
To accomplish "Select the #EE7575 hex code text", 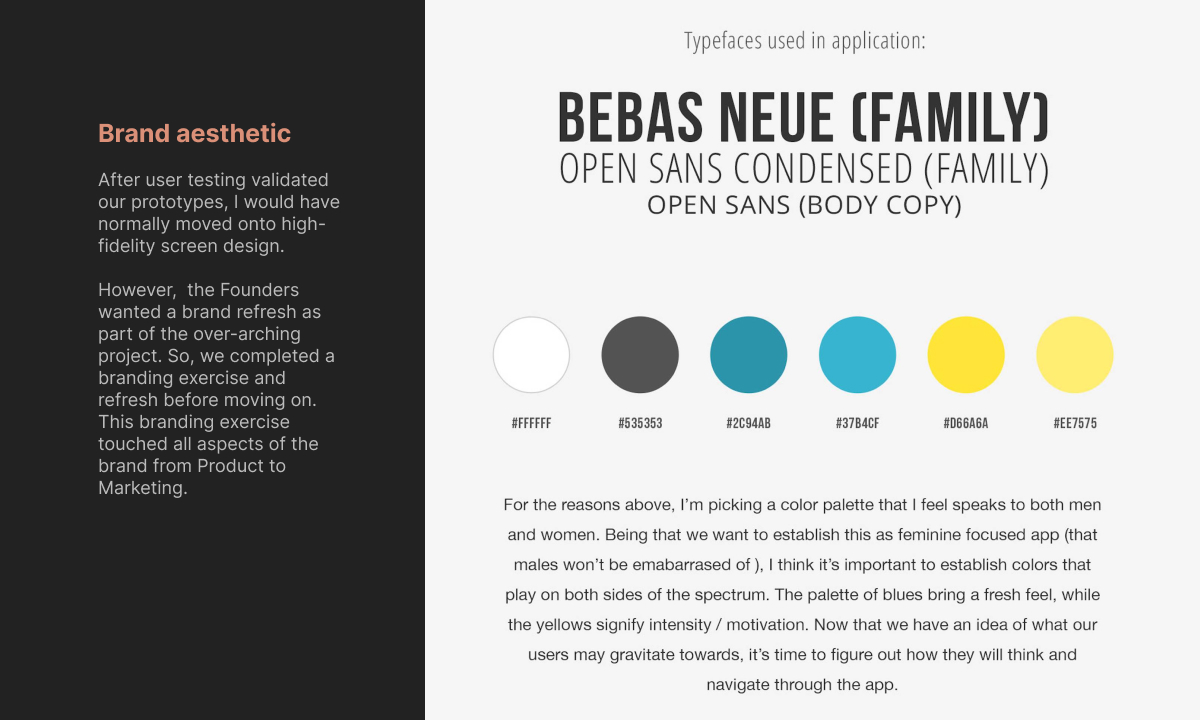I will click(1075, 423).
